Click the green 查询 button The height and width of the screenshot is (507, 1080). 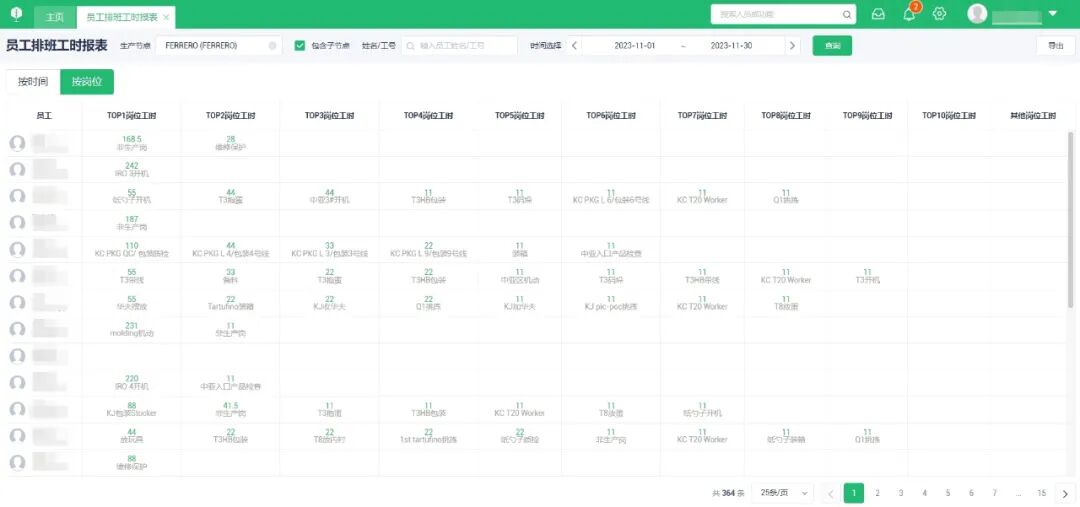[832, 45]
